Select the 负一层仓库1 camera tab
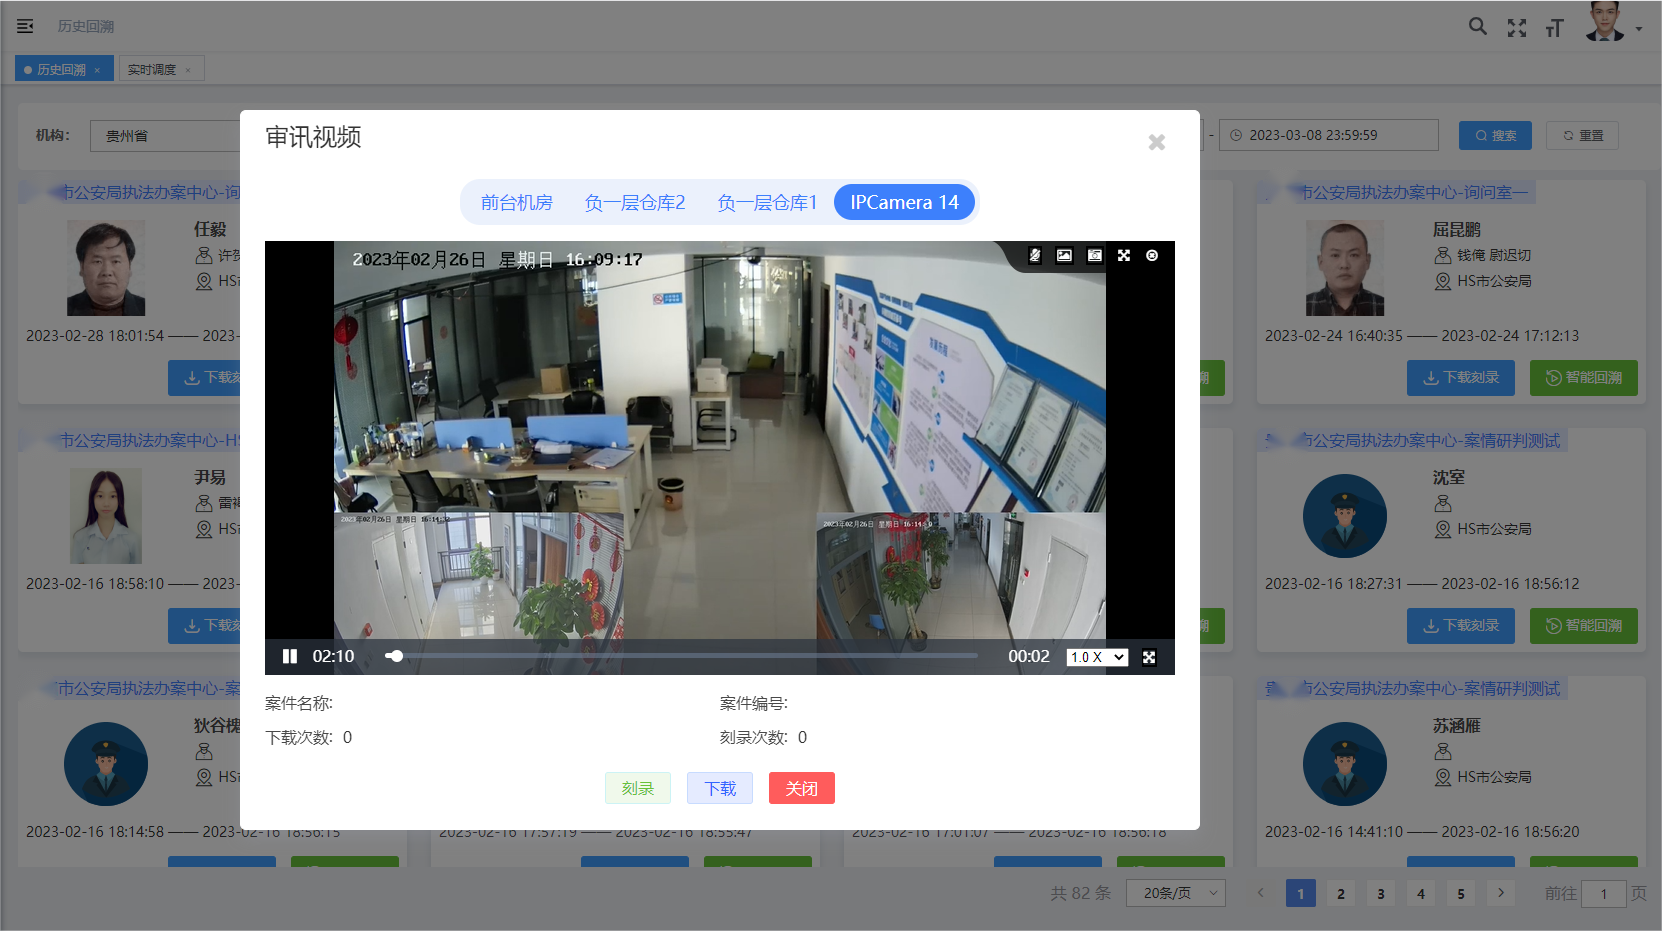 click(767, 203)
